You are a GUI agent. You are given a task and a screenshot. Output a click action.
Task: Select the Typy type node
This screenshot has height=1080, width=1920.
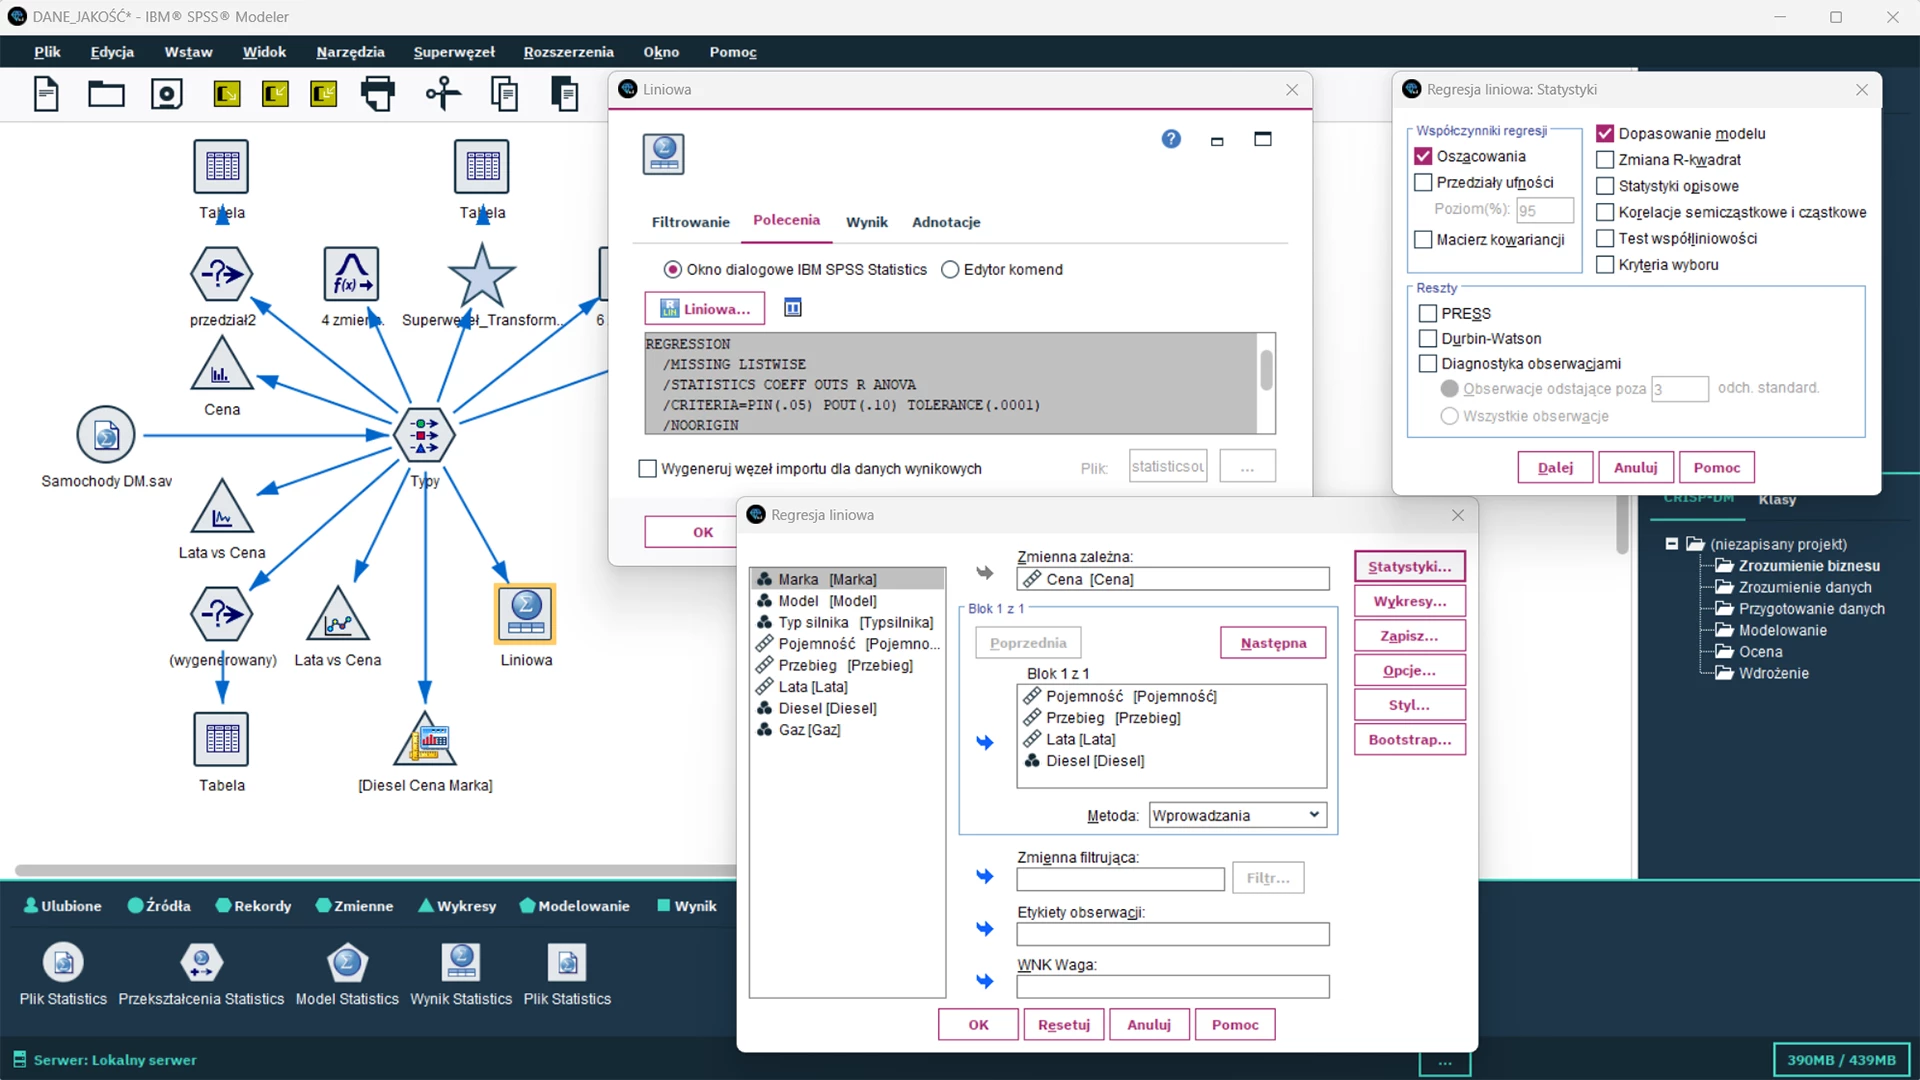(424, 435)
